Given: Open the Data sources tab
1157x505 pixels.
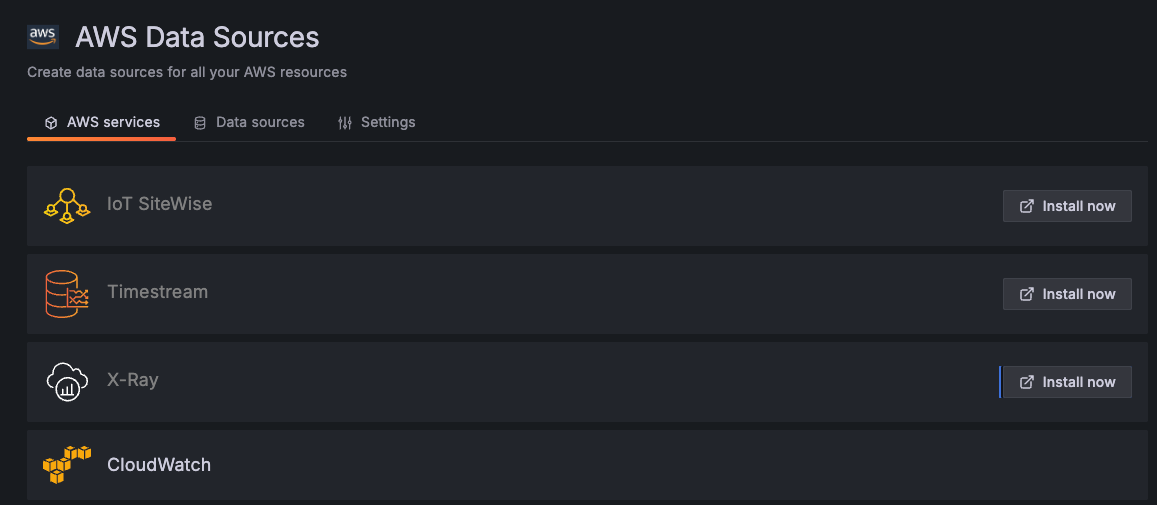Looking at the screenshot, I should (260, 122).
